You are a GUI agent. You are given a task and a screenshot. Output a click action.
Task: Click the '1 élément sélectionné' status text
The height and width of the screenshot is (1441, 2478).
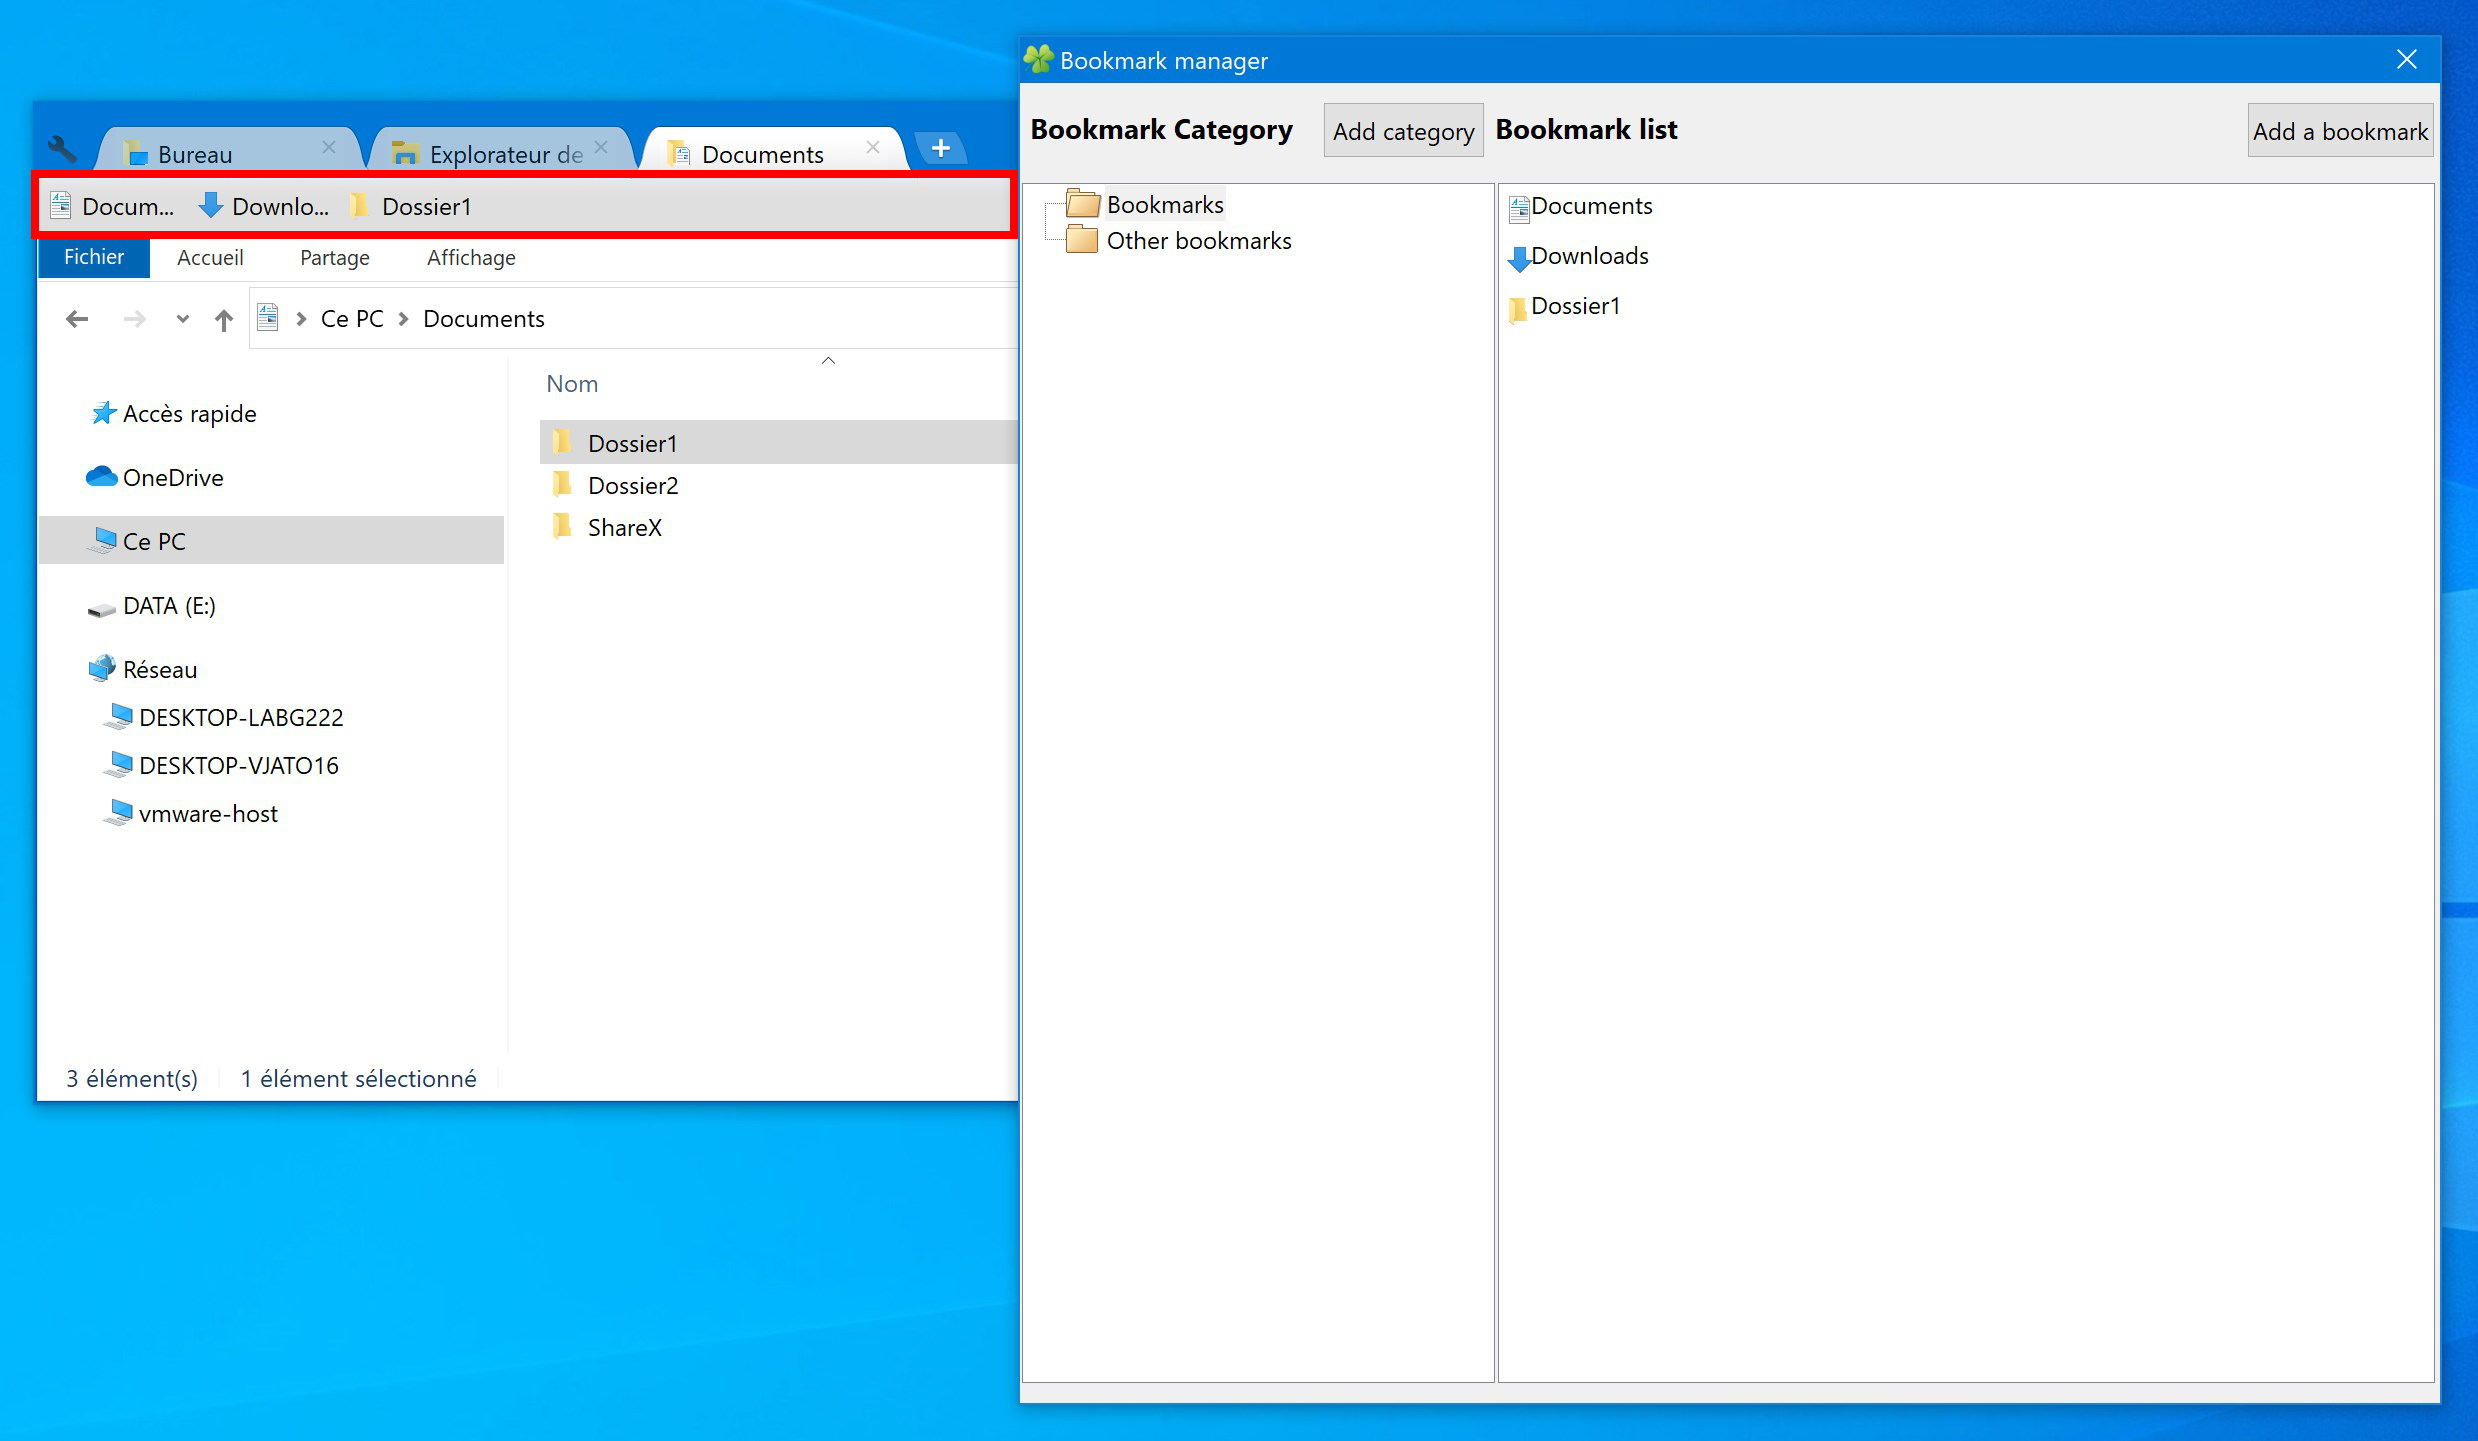(359, 1079)
